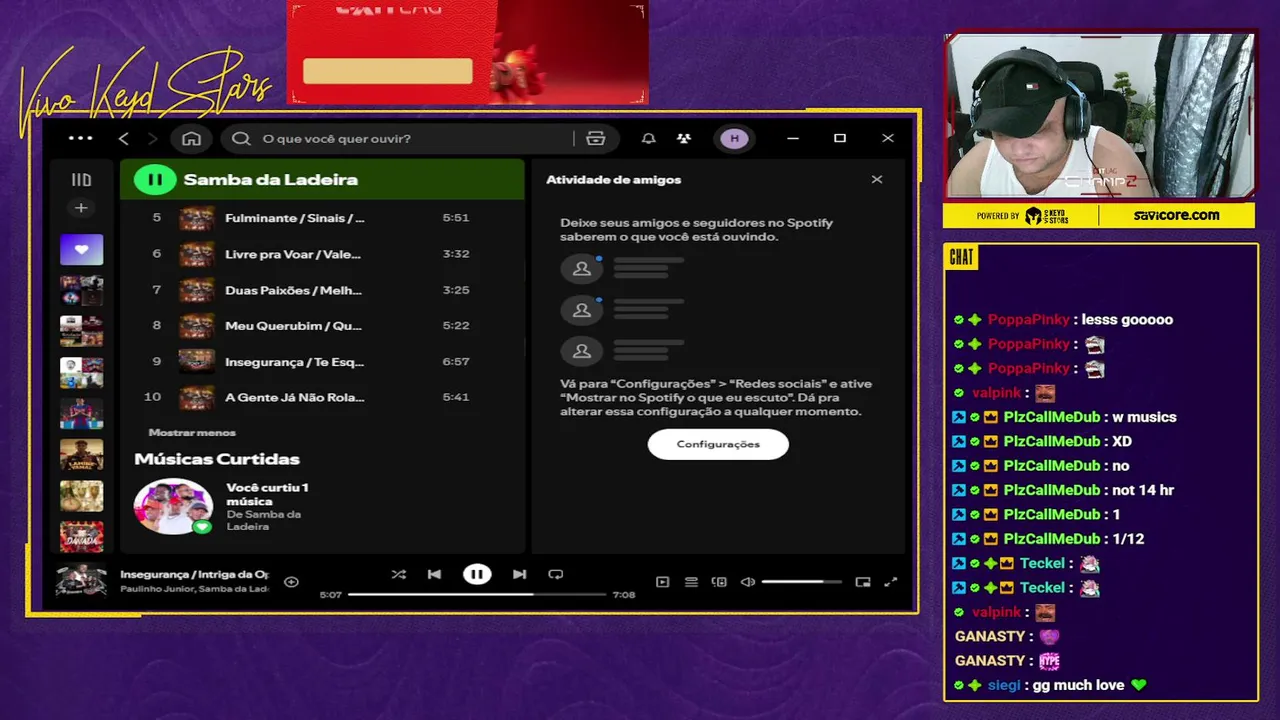Skip to previous track
The width and height of the screenshot is (1280, 720).
click(434, 574)
